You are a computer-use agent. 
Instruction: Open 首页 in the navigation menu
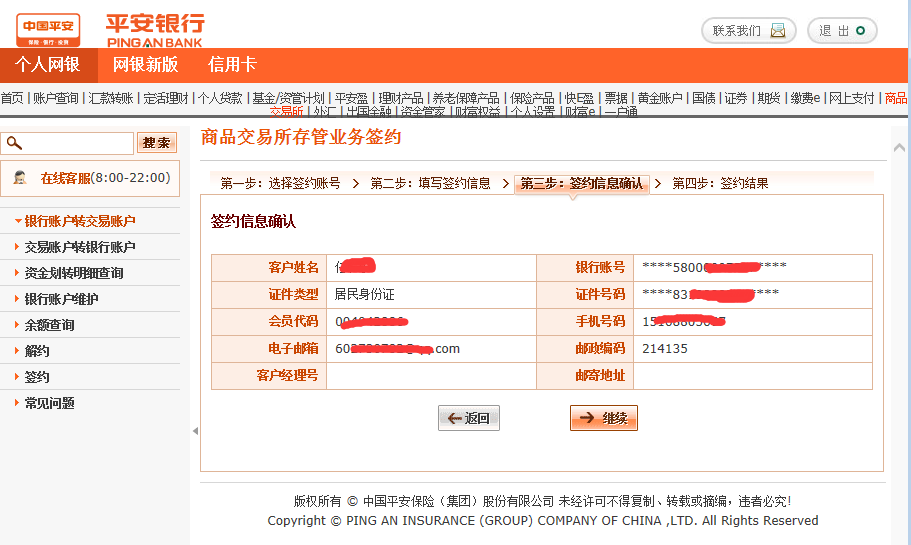pyautogui.click(x=12, y=98)
